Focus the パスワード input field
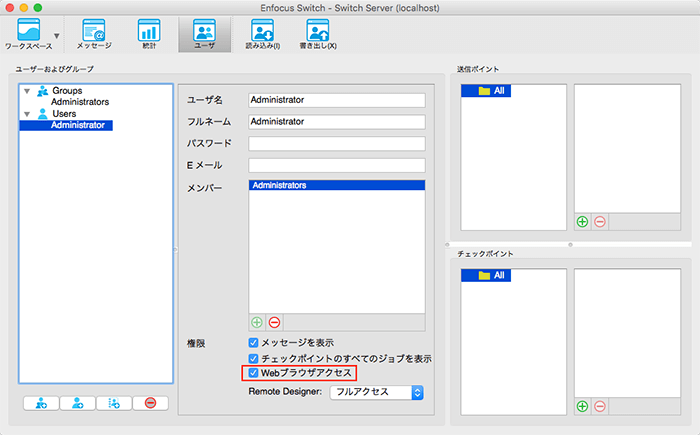The height and width of the screenshot is (435, 700). [x=337, y=143]
